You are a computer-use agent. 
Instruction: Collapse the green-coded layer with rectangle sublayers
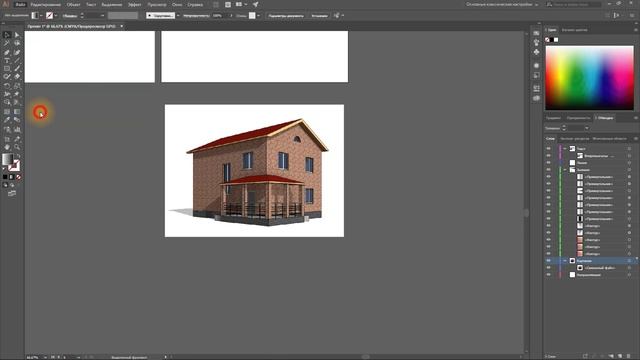pyautogui.click(x=565, y=170)
